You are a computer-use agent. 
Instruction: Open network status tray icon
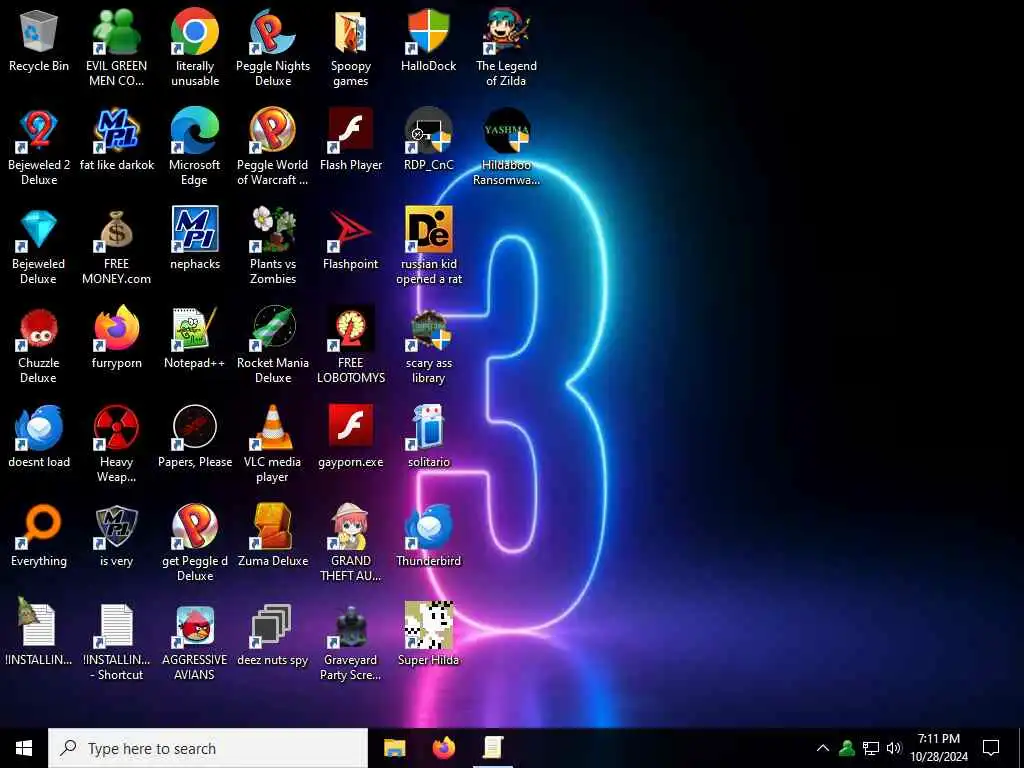coord(871,748)
